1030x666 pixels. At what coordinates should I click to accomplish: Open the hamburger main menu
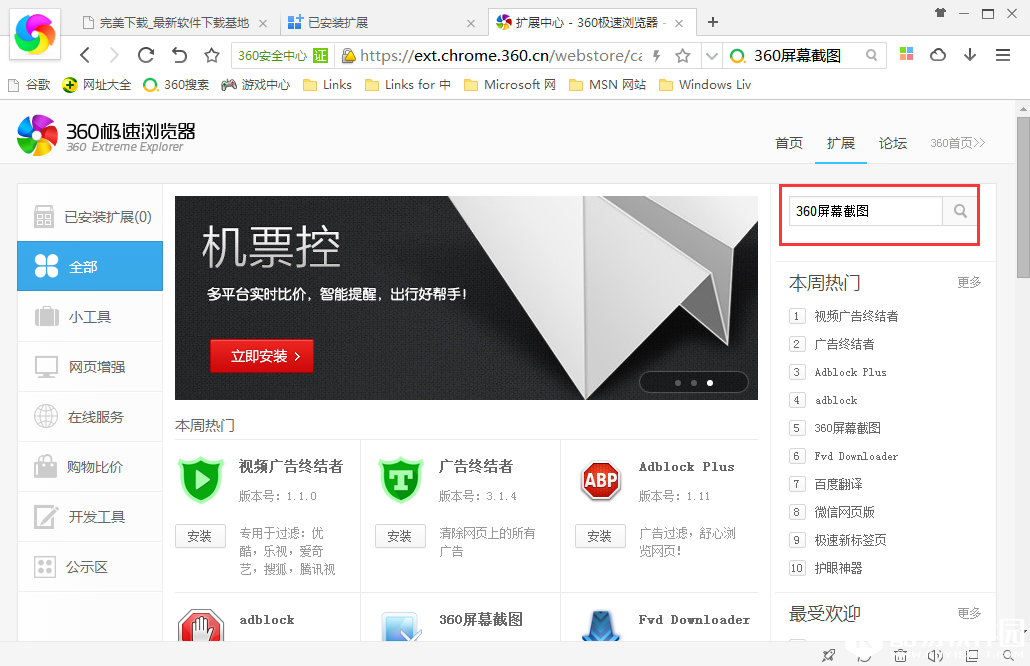(1001, 57)
